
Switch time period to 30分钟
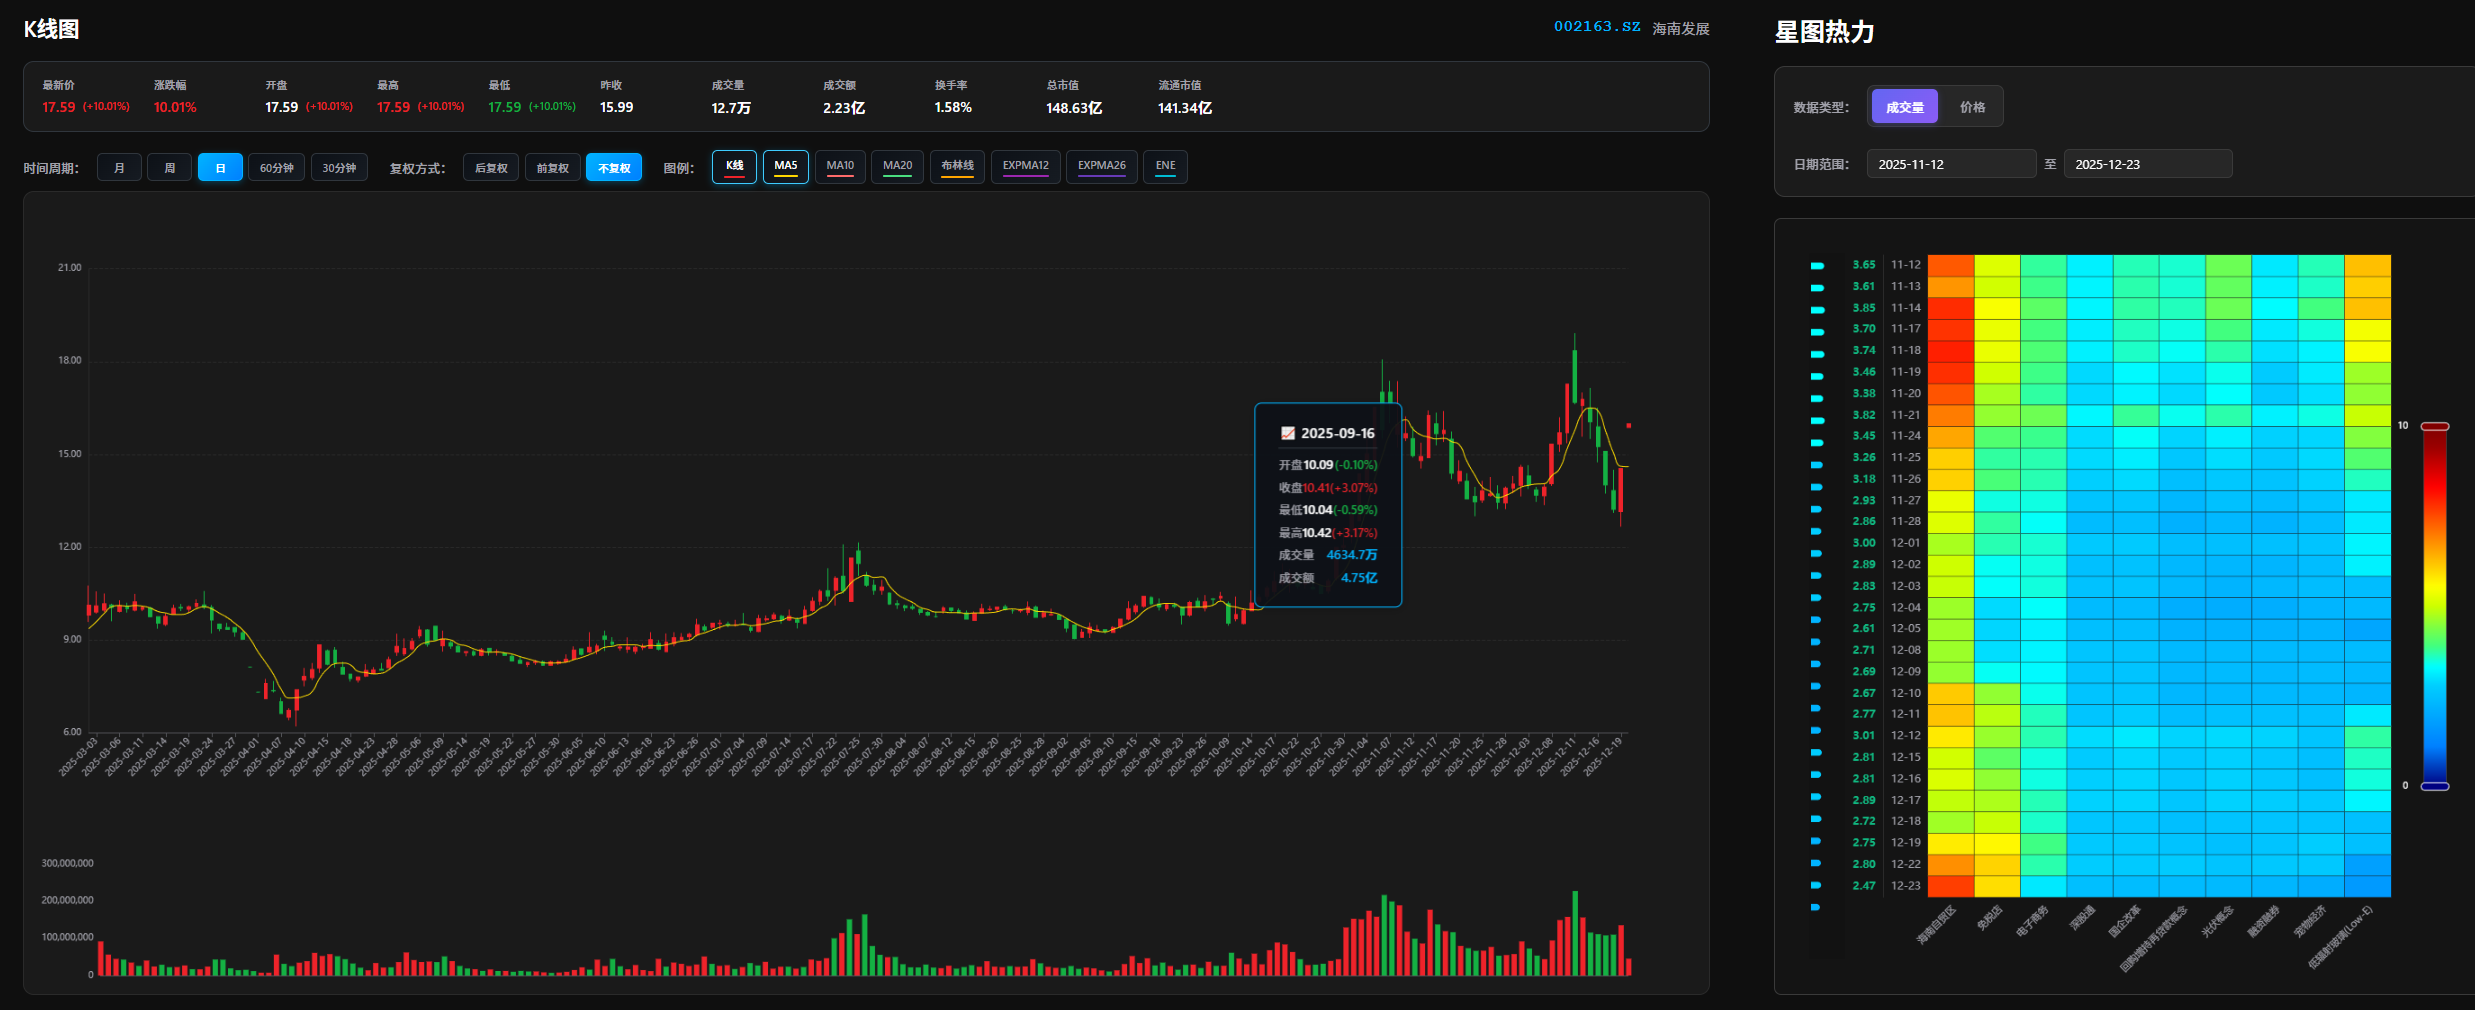(x=339, y=168)
